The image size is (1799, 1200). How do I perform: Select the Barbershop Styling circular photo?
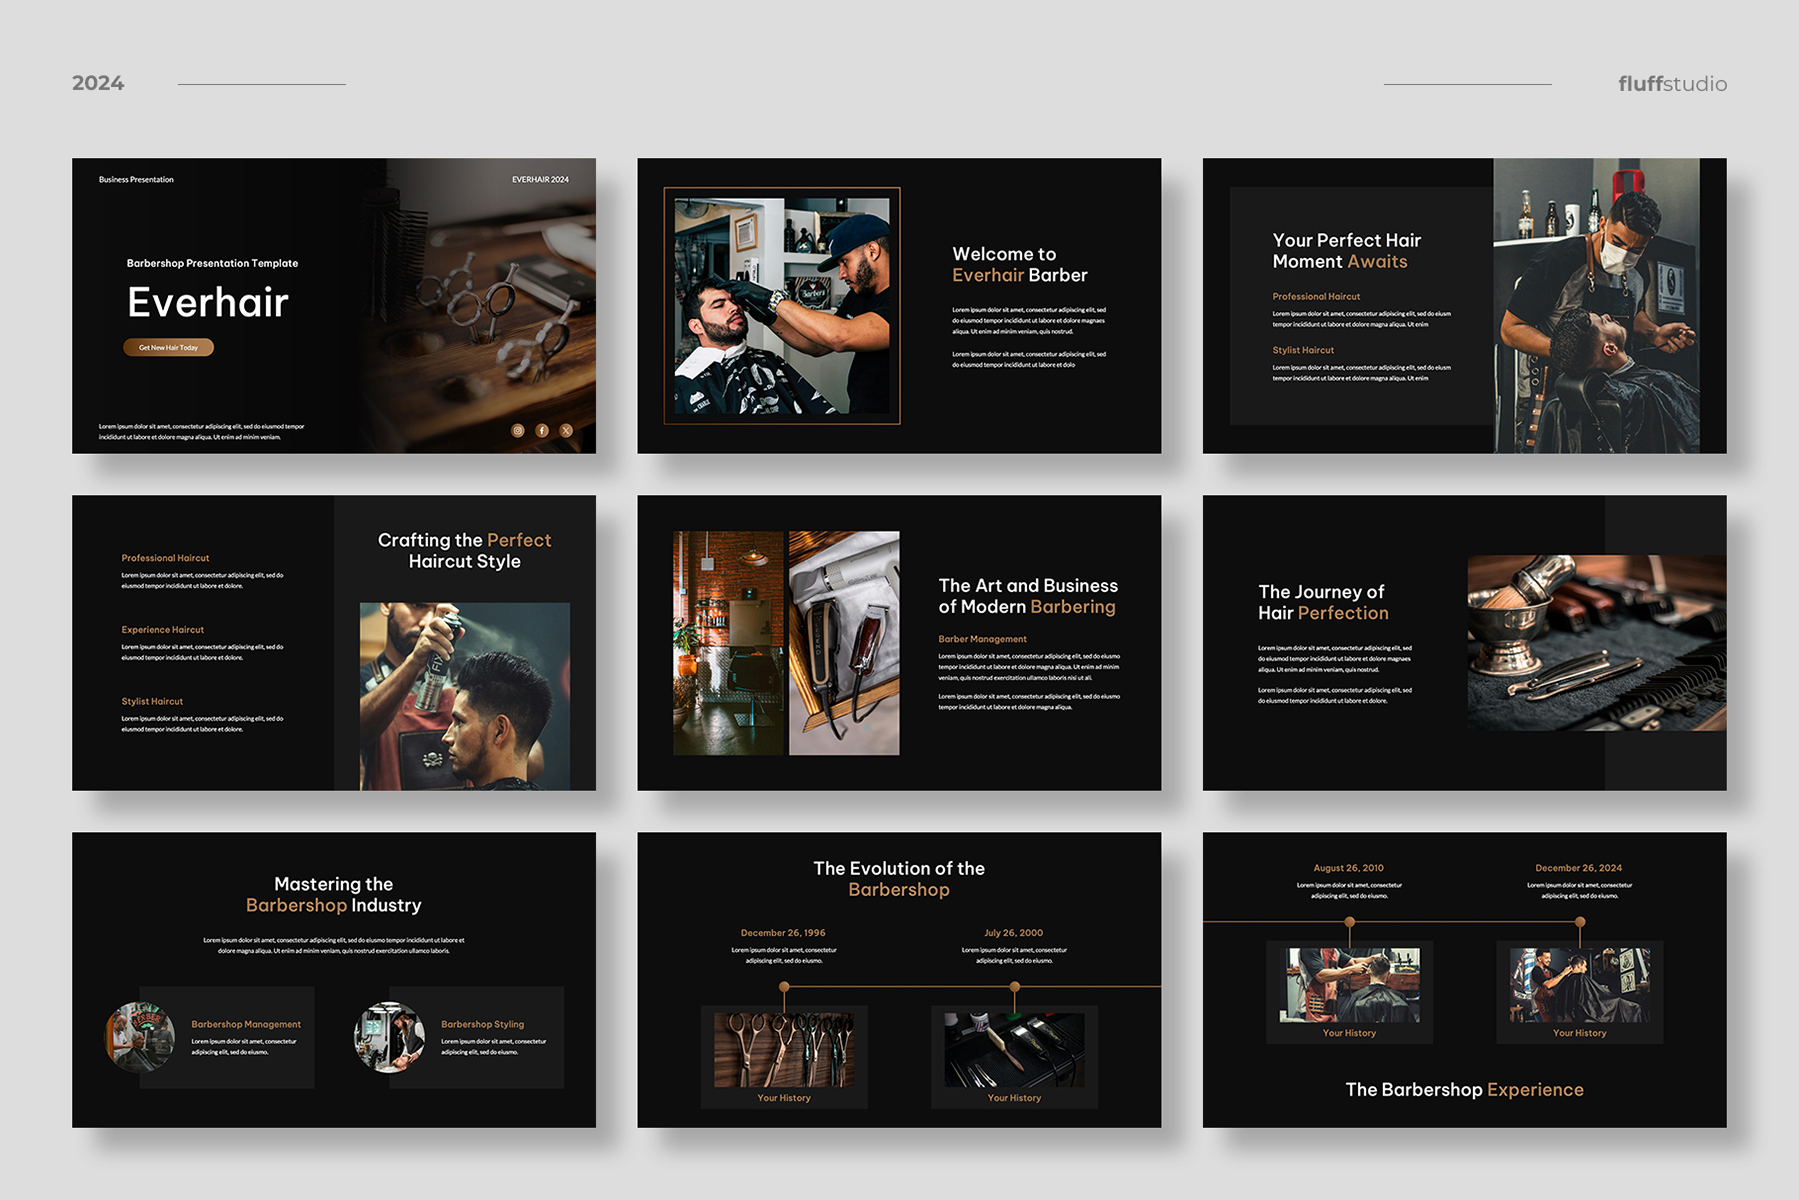pyautogui.click(x=389, y=1037)
